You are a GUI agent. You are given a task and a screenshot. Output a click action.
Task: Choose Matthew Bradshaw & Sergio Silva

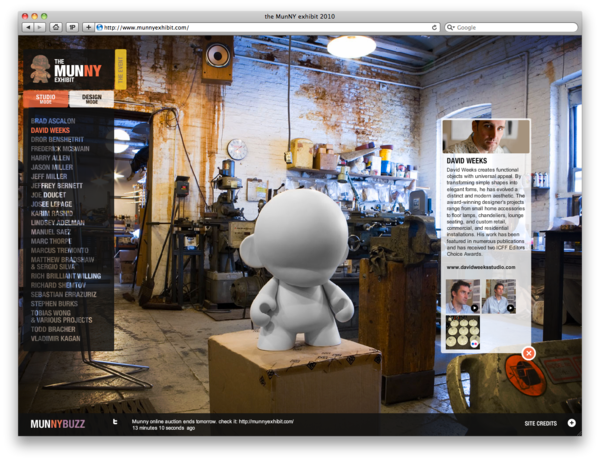coord(62,263)
